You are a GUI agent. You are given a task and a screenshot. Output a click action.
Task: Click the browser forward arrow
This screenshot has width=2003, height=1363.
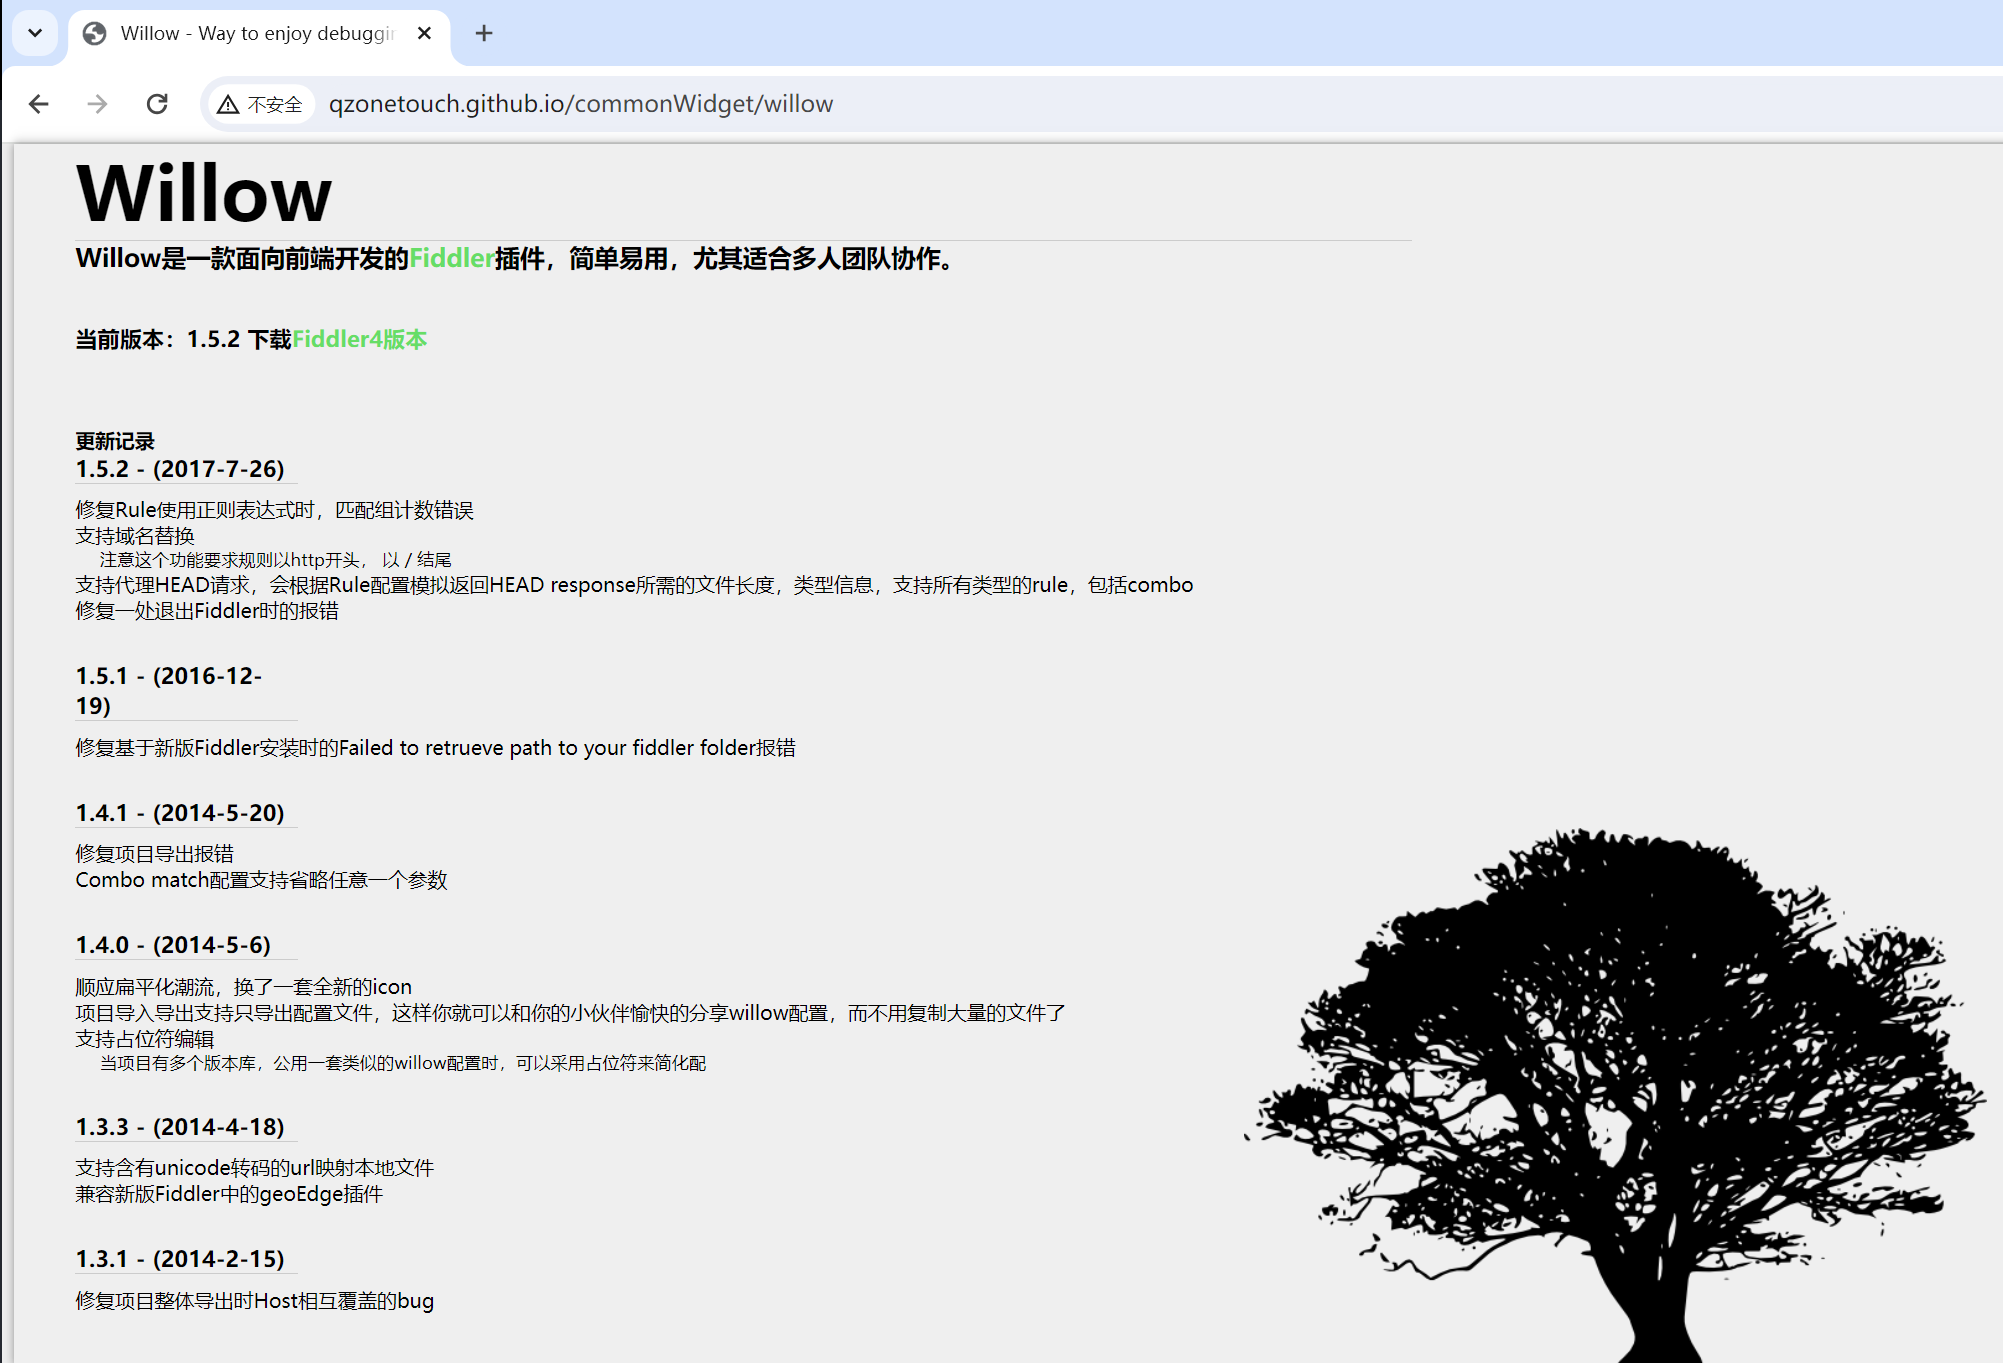click(x=97, y=104)
